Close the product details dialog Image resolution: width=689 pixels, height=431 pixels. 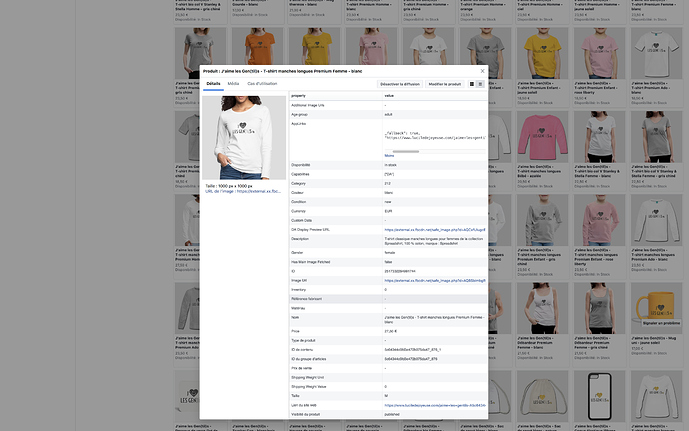482,72
